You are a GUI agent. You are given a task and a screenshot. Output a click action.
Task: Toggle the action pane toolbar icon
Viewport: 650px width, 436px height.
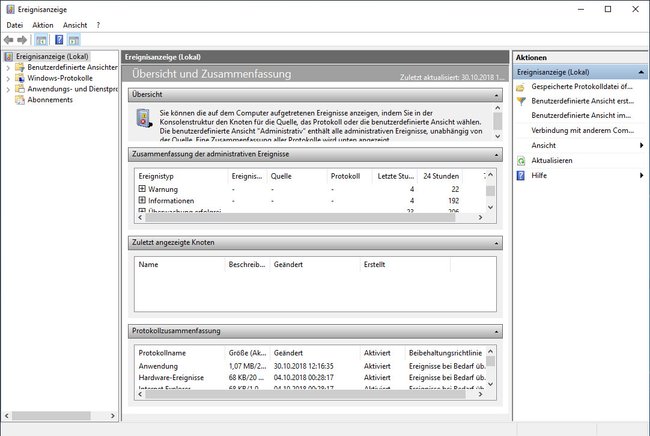[x=74, y=40]
